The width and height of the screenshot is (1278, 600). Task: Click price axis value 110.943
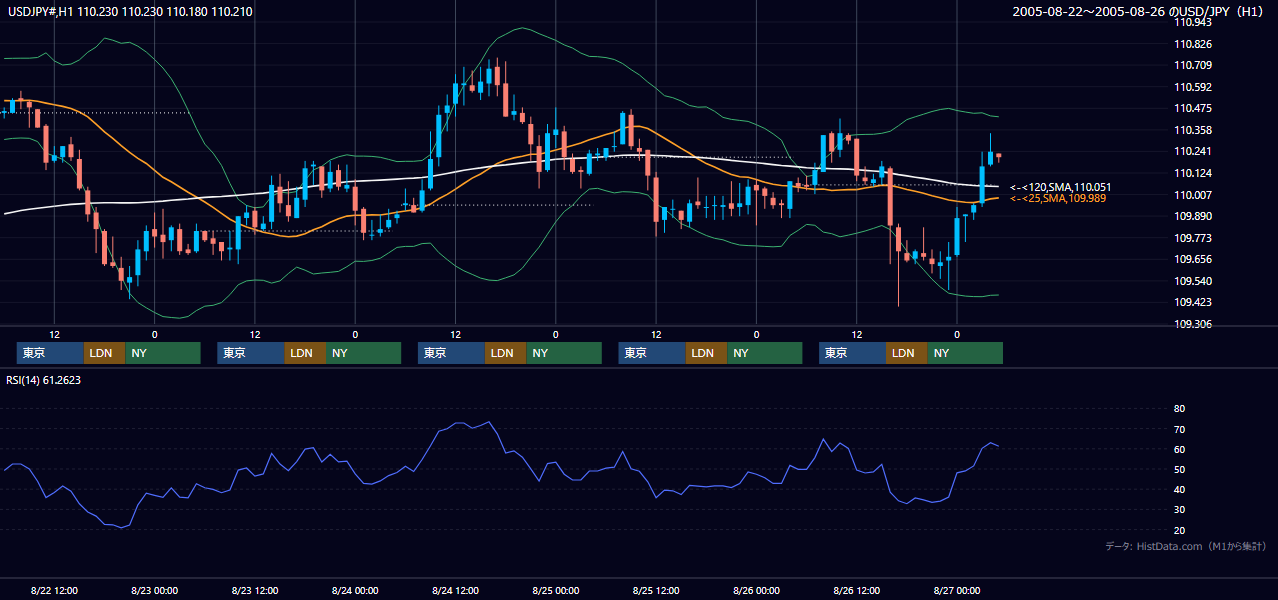(1193, 23)
